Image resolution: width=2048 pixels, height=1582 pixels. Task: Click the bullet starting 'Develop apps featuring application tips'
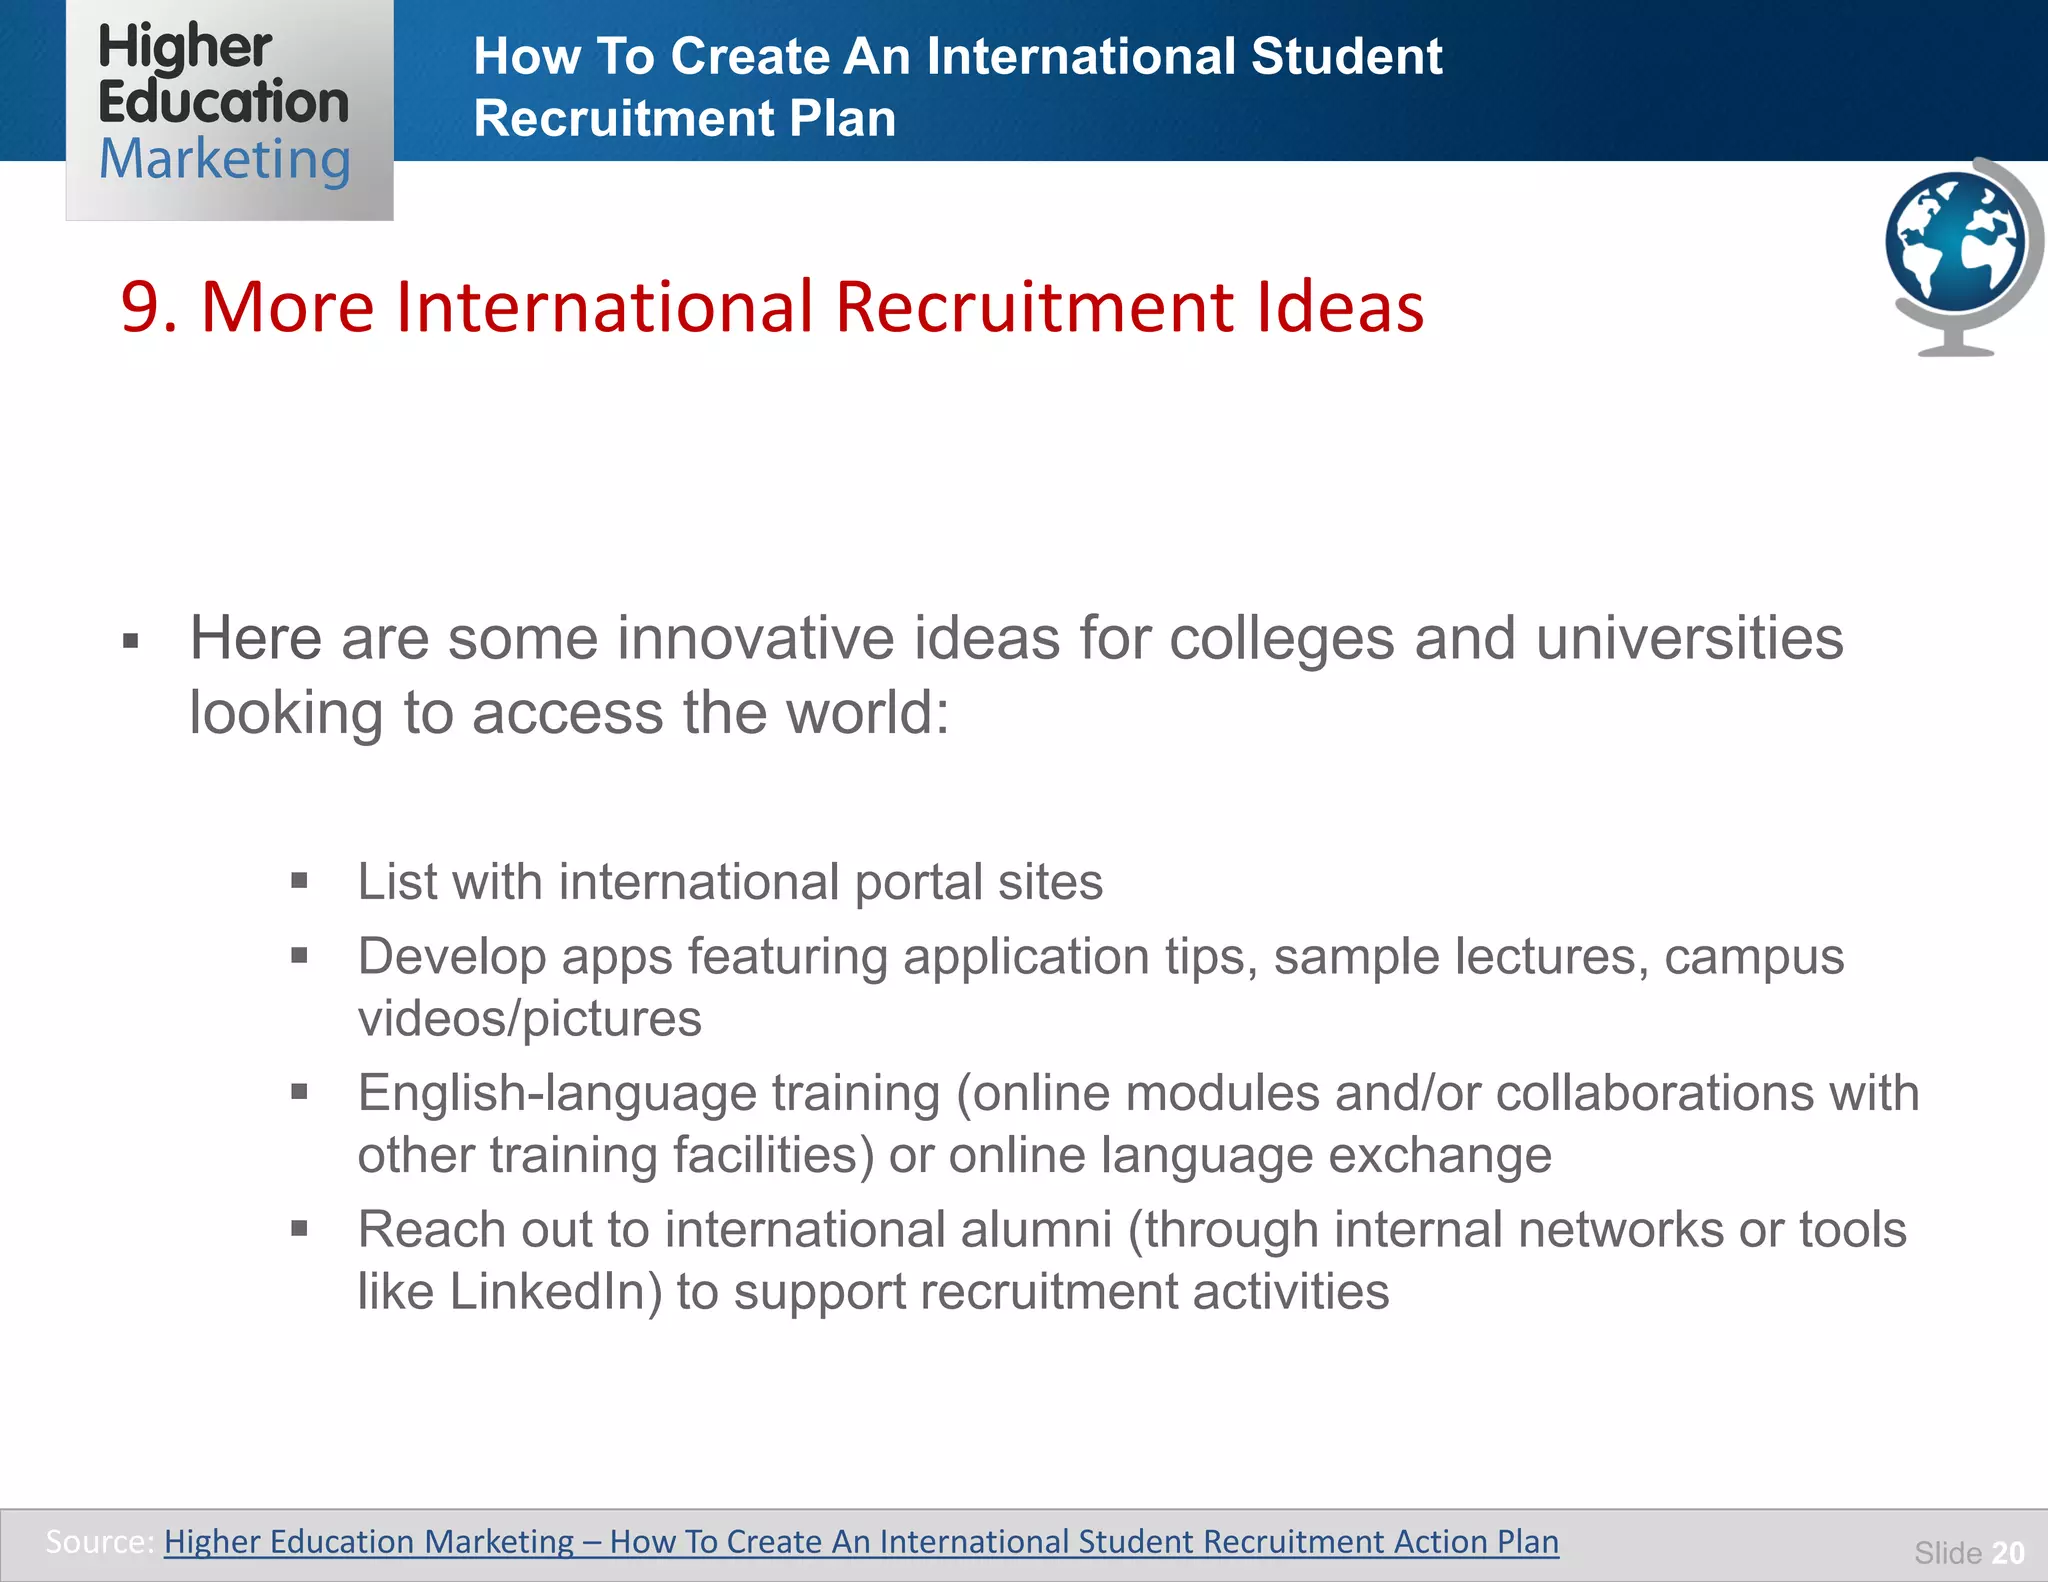coord(1100,987)
